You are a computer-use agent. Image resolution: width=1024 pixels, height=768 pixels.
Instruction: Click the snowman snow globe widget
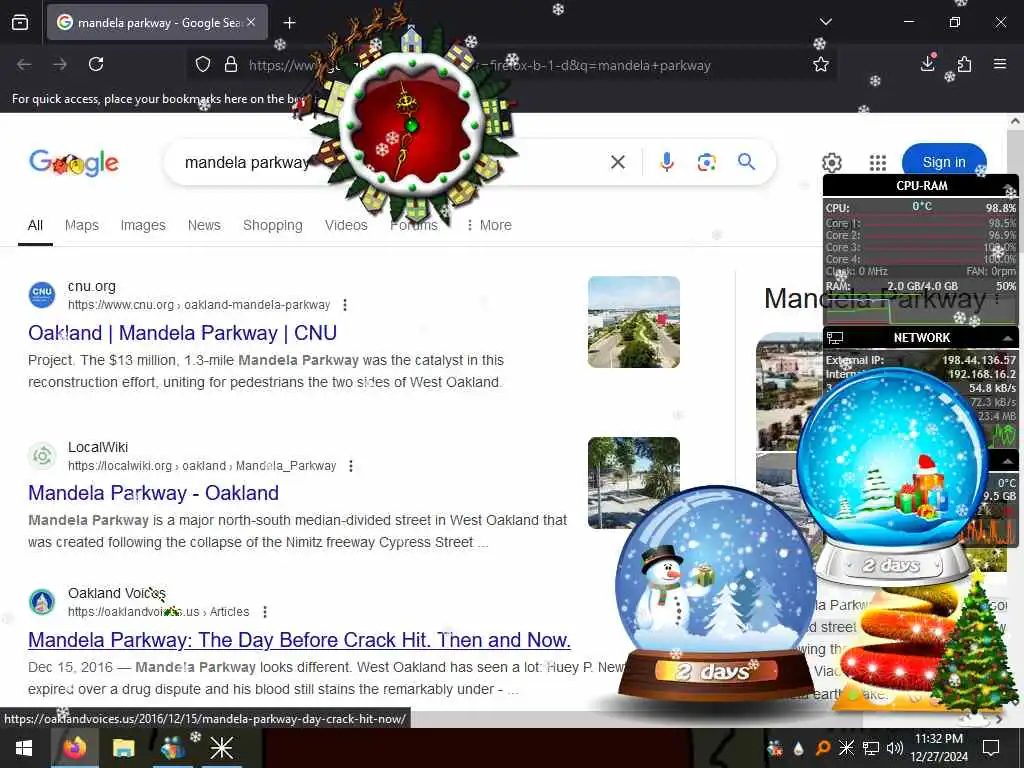point(715,594)
